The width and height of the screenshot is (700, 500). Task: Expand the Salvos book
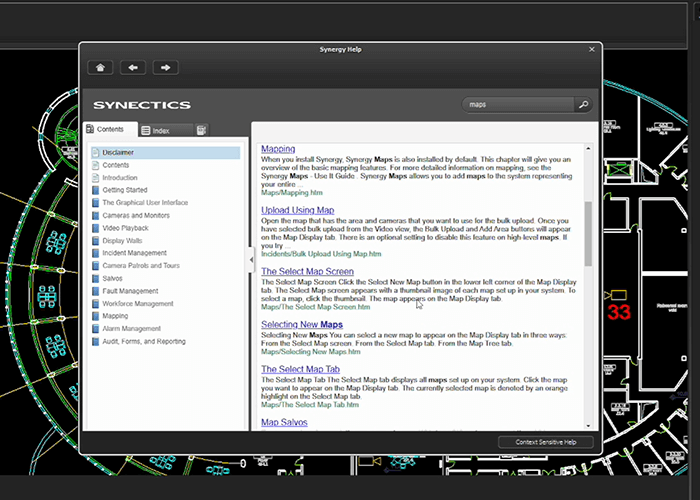[x=112, y=279]
